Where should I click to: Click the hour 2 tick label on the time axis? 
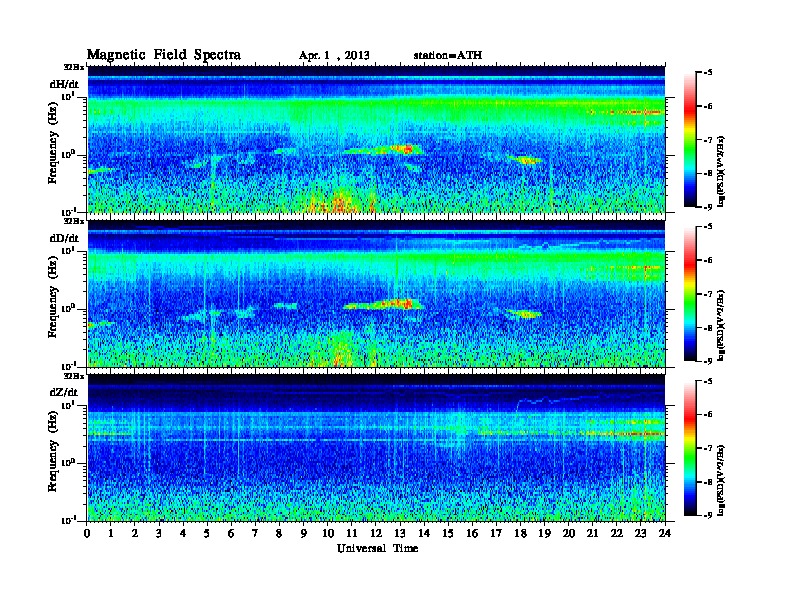[x=135, y=533]
